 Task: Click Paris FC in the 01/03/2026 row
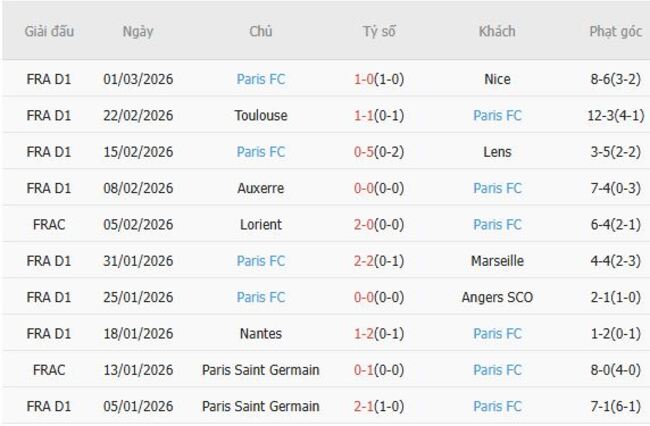point(261,79)
